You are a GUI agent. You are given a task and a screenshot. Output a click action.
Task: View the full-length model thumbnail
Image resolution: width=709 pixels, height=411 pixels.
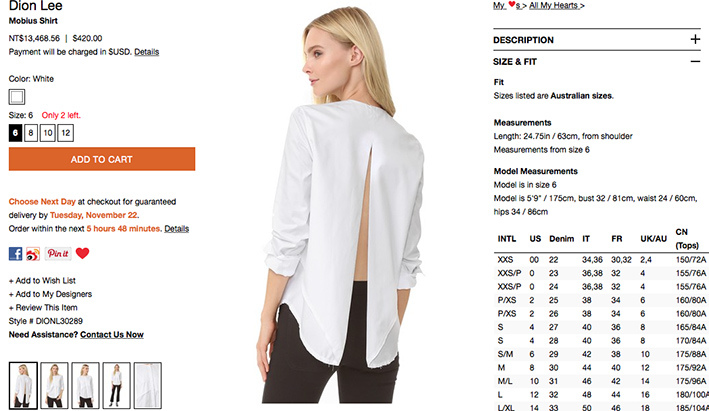click(116, 386)
